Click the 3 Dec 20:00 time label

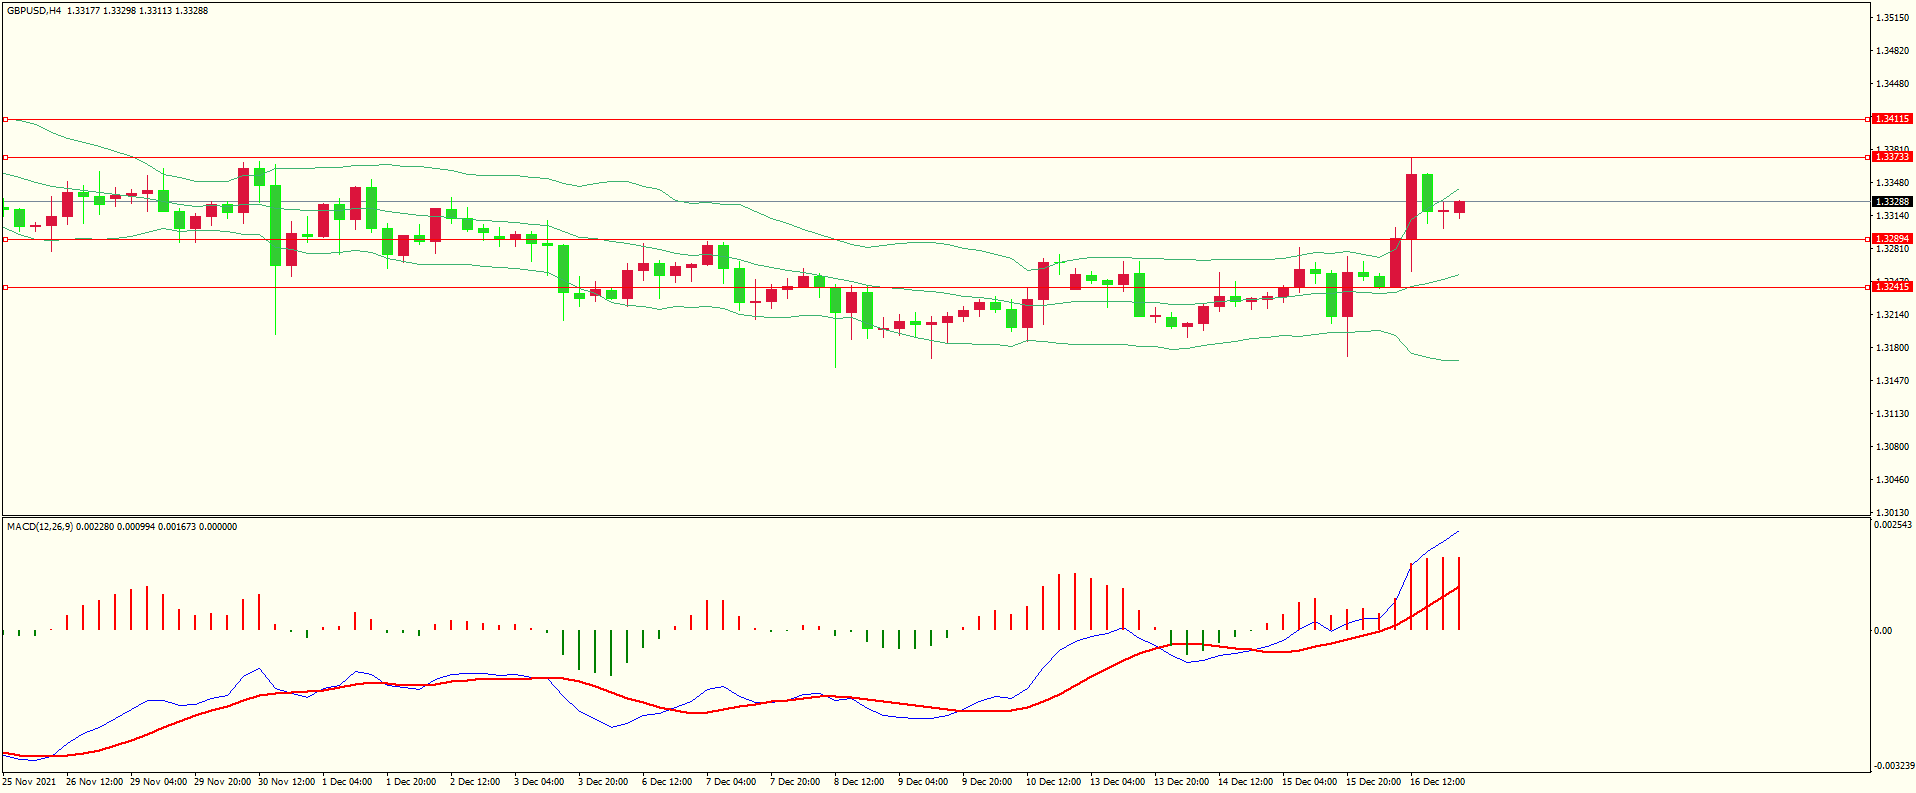(x=603, y=782)
